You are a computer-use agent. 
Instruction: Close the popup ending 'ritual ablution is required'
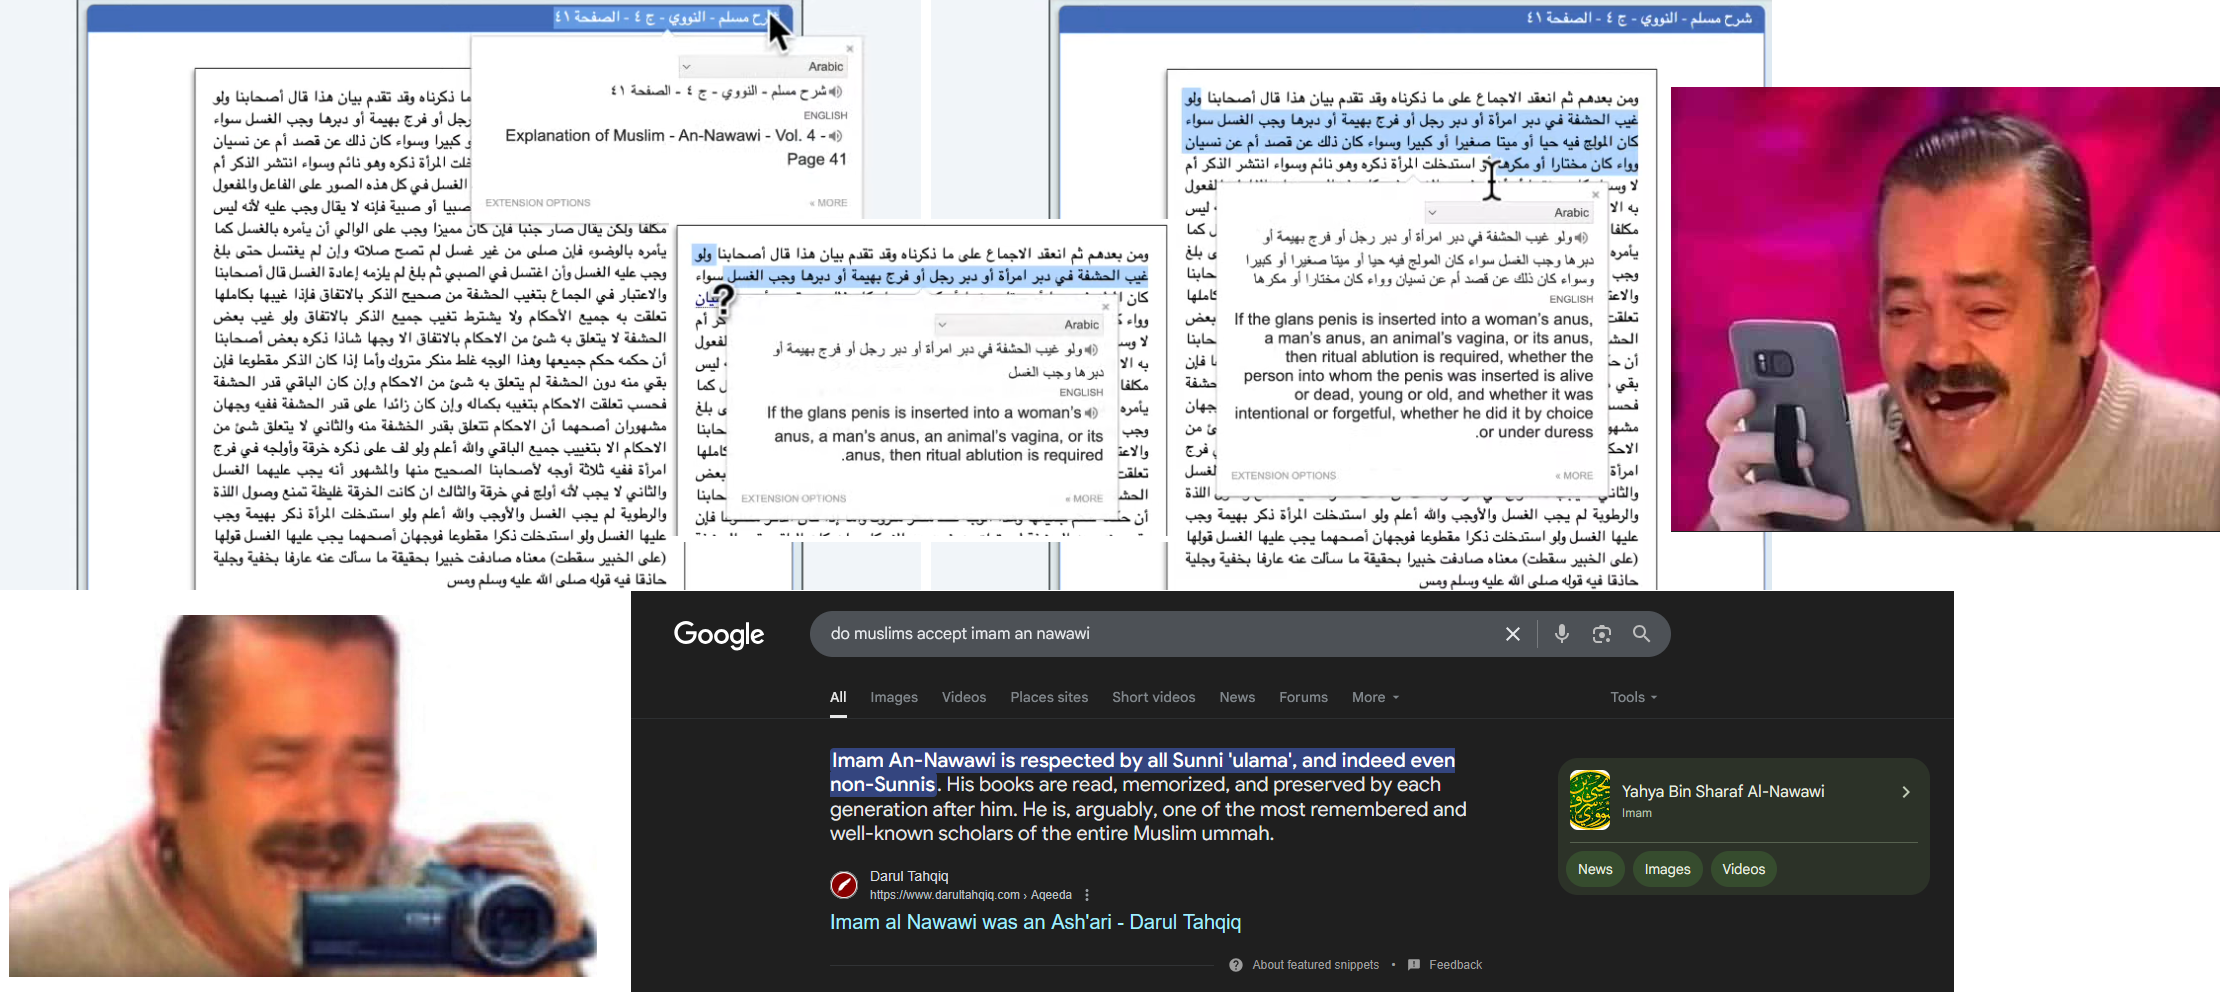pyautogui.click(x=1105, y=306)
